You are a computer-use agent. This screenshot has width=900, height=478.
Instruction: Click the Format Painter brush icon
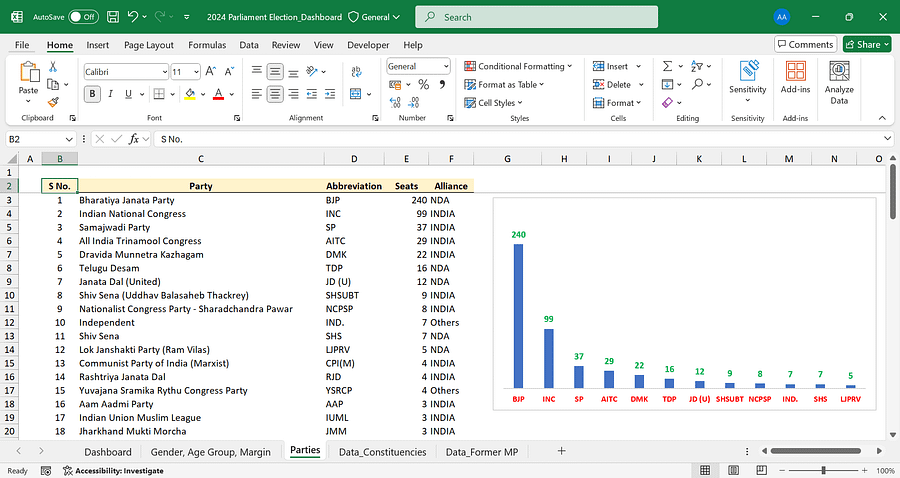[x=53, y=102]
